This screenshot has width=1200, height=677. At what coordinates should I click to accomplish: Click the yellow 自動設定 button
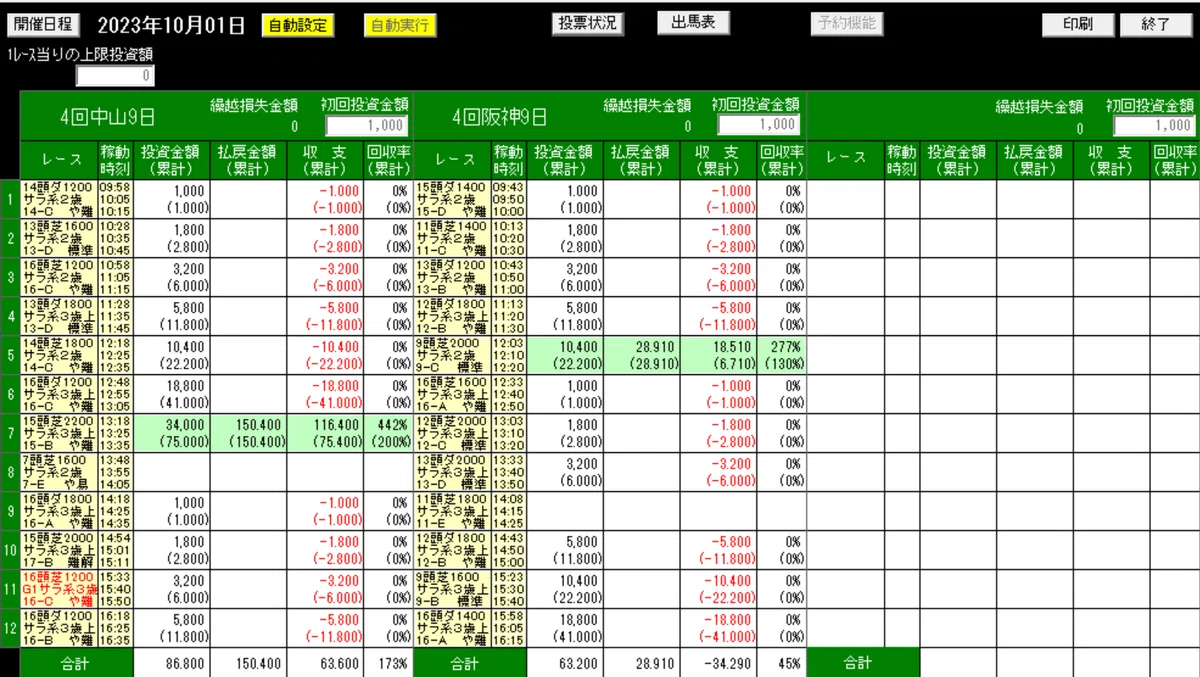[298, 26]
